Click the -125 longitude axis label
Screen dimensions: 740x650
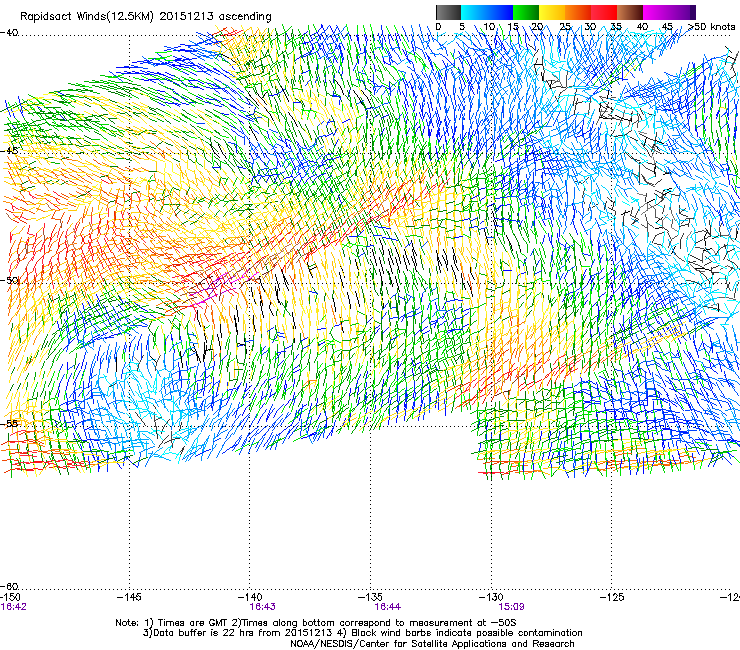(612, 597)
